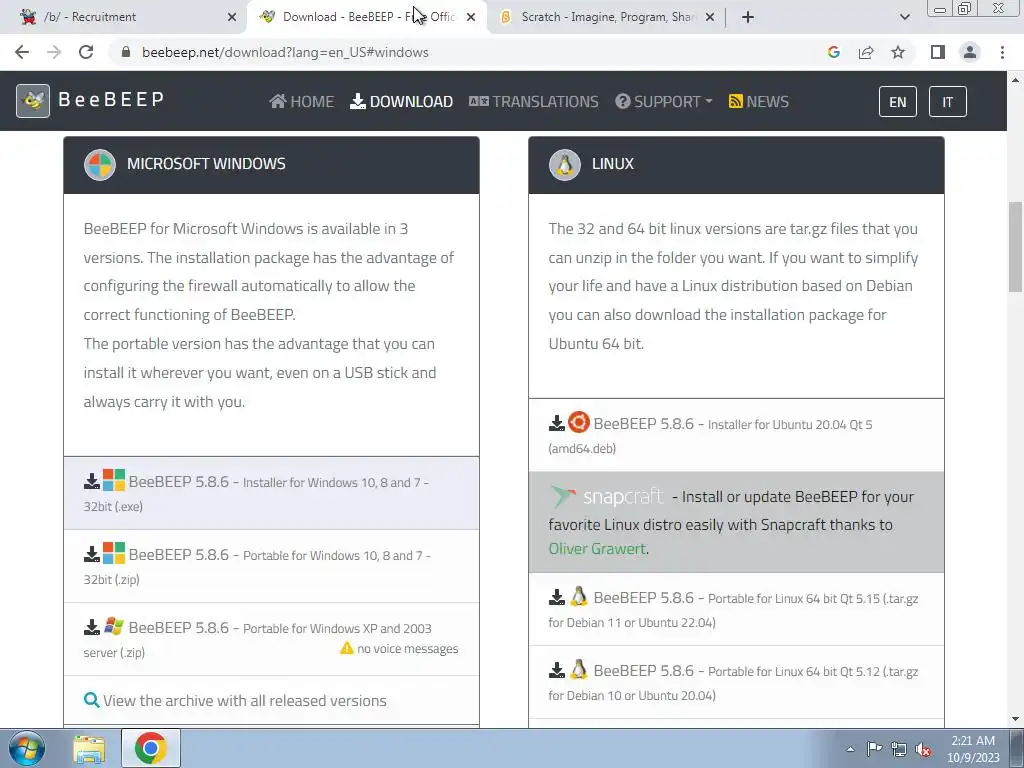The width and height of the screenshot is (1024, 768).
Task: Bookmark this page with the star icon
Action: tap(898, 52)
